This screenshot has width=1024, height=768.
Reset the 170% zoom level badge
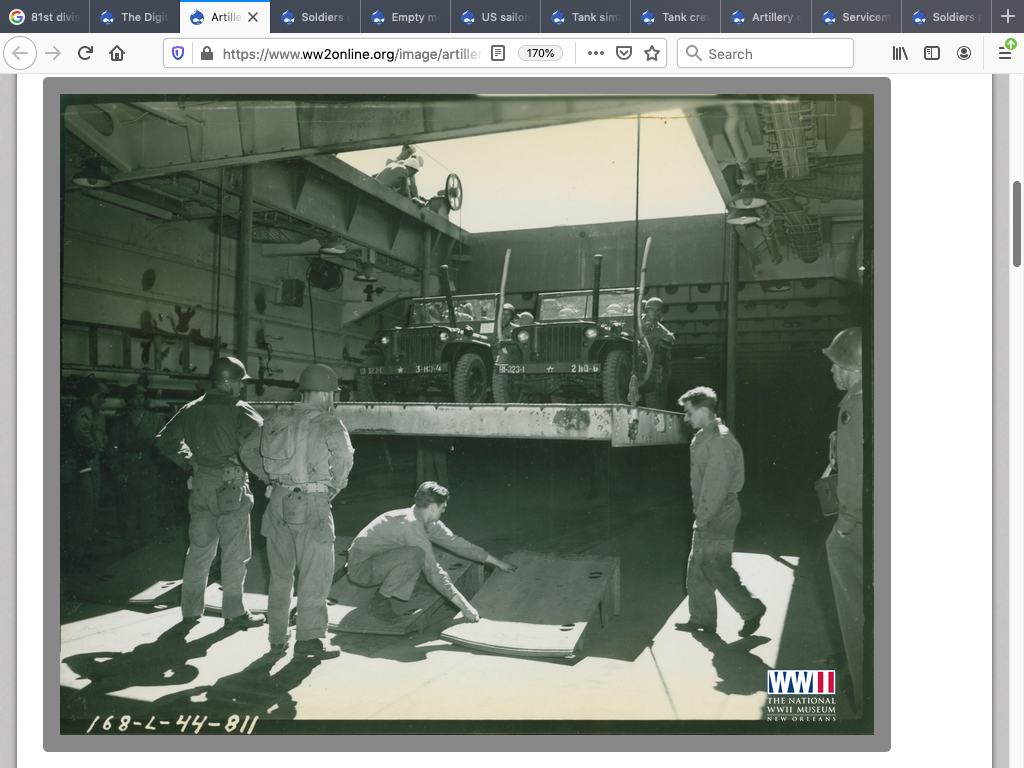[x=540, y=53]
